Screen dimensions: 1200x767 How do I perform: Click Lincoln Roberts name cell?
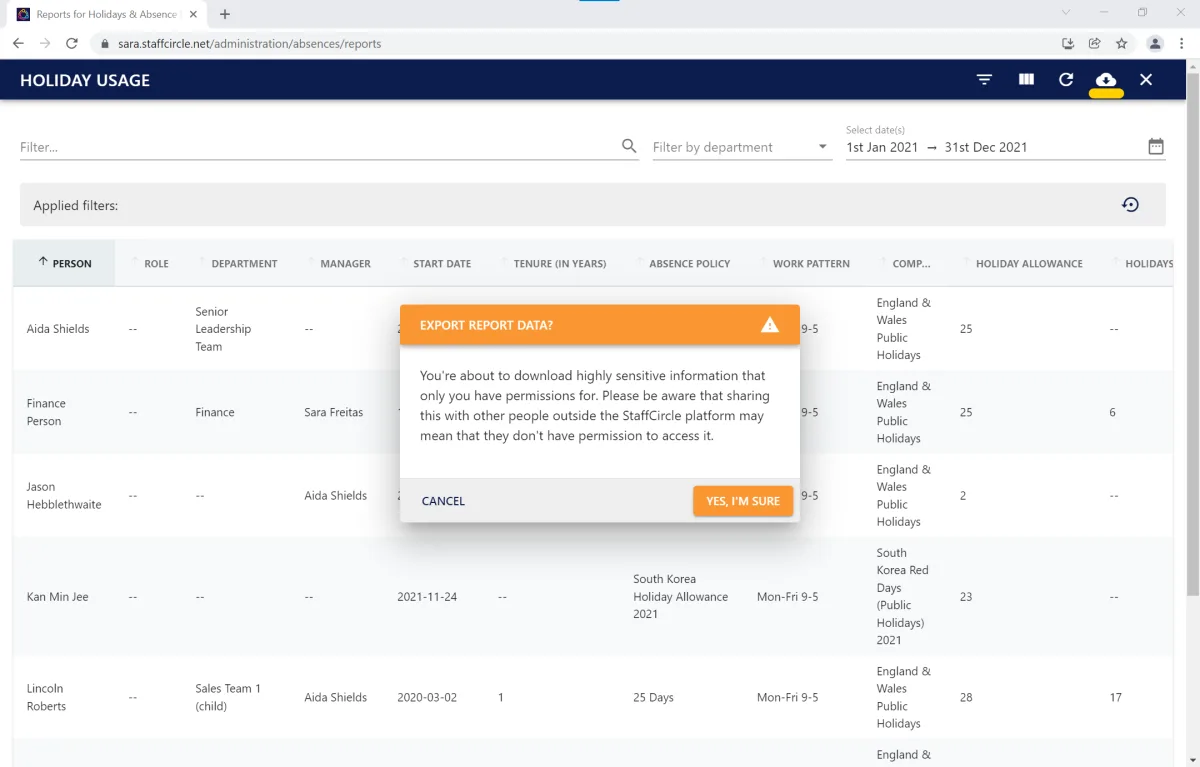(x=46, y=697)
